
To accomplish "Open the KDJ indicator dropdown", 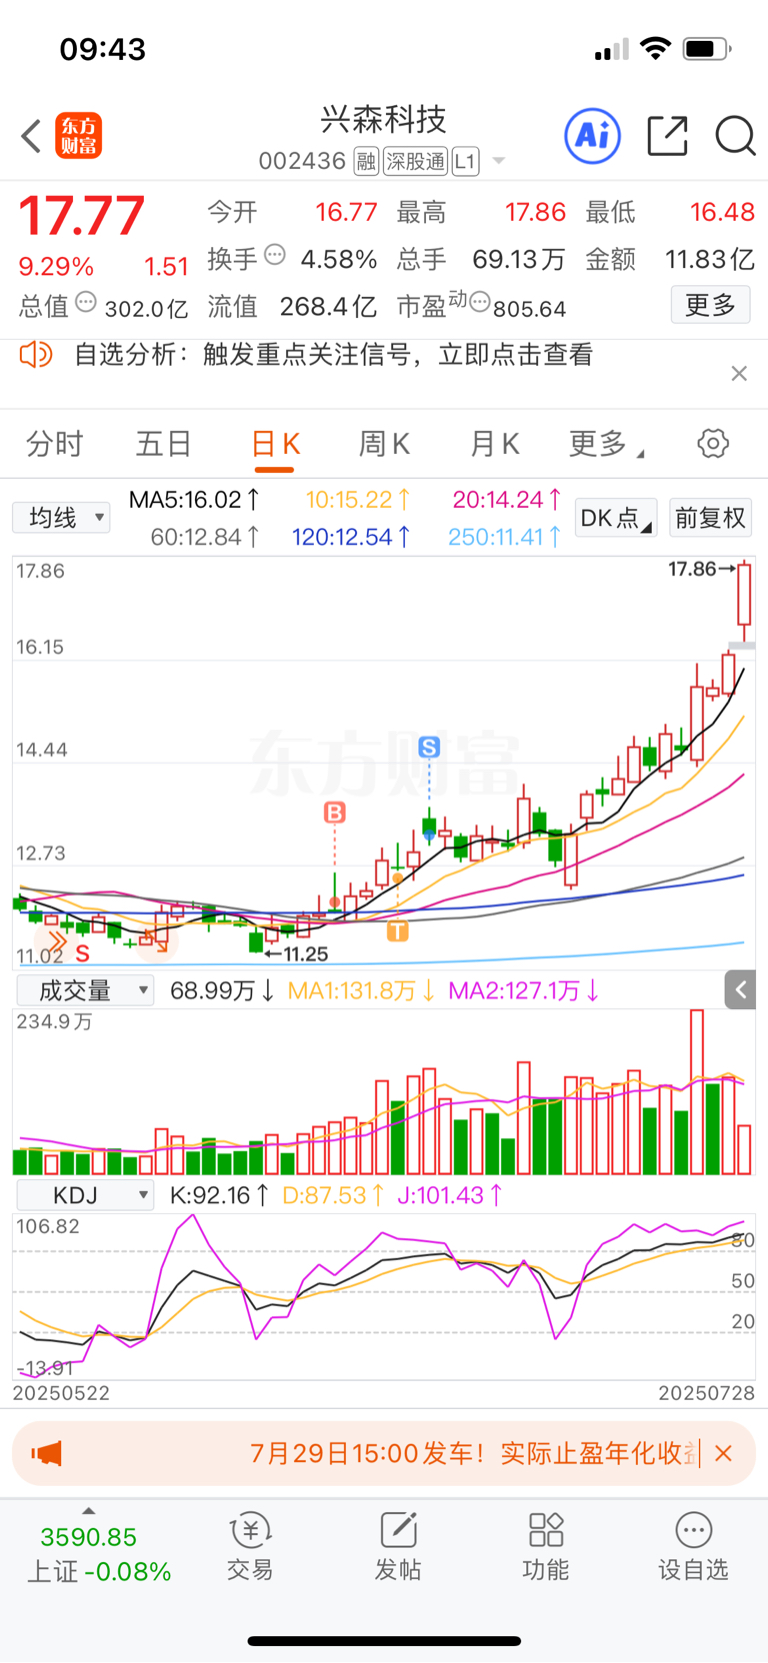I will 85,1195.
